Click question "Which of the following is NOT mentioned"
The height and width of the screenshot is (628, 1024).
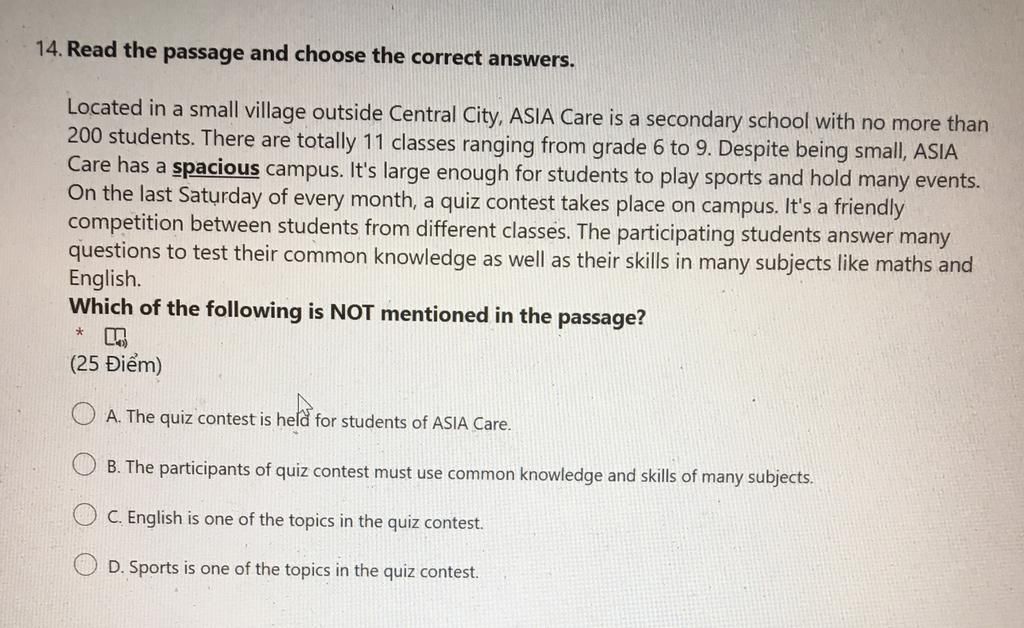[357, 313]
